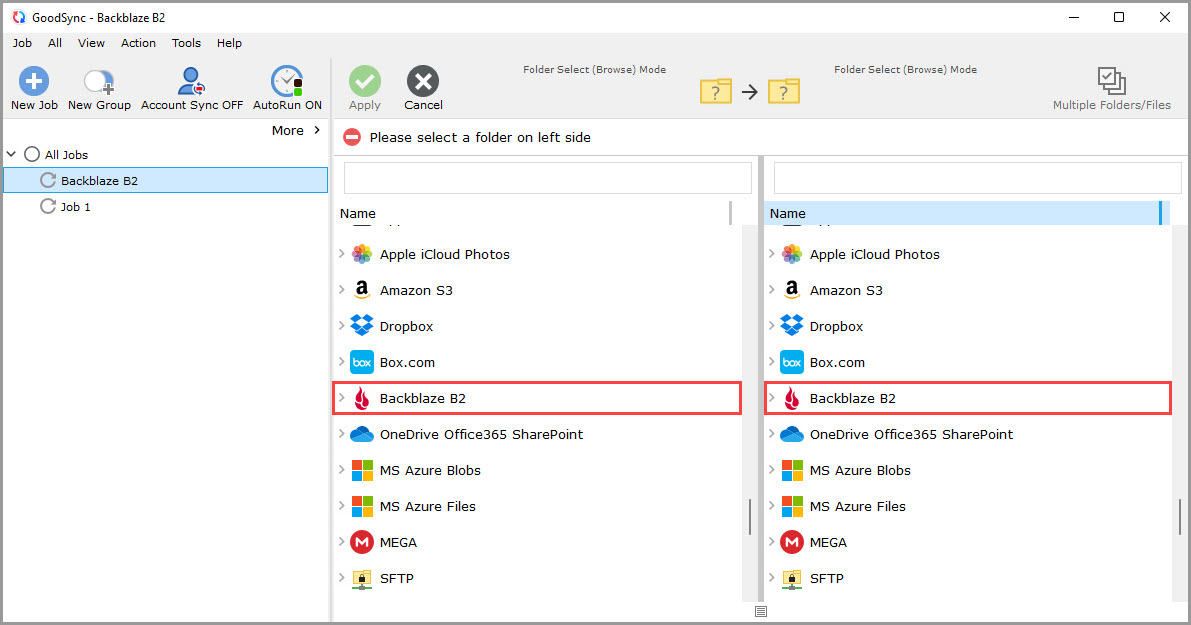Click Dropbox icon in left pane
The image size is (1191, 625).
point(362,325)
